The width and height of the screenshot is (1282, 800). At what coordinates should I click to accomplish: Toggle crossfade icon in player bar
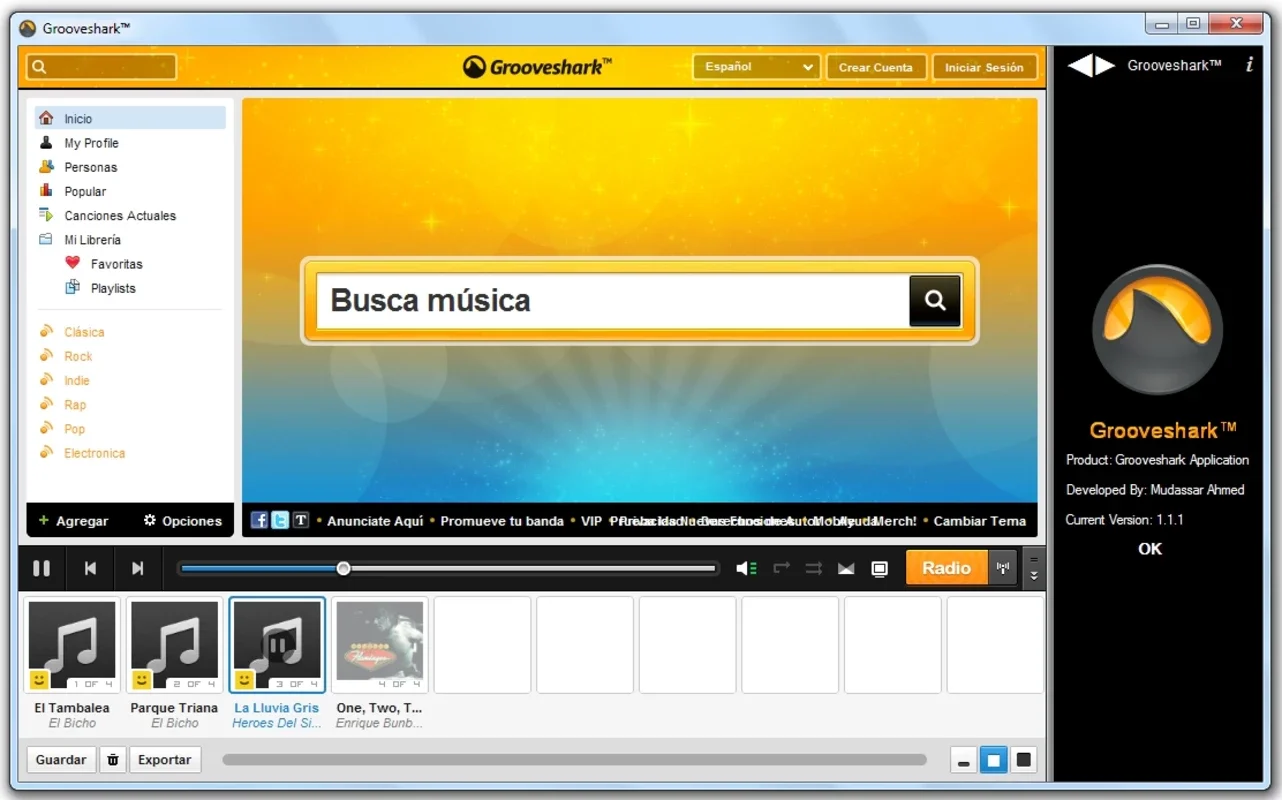pos(846,568)
